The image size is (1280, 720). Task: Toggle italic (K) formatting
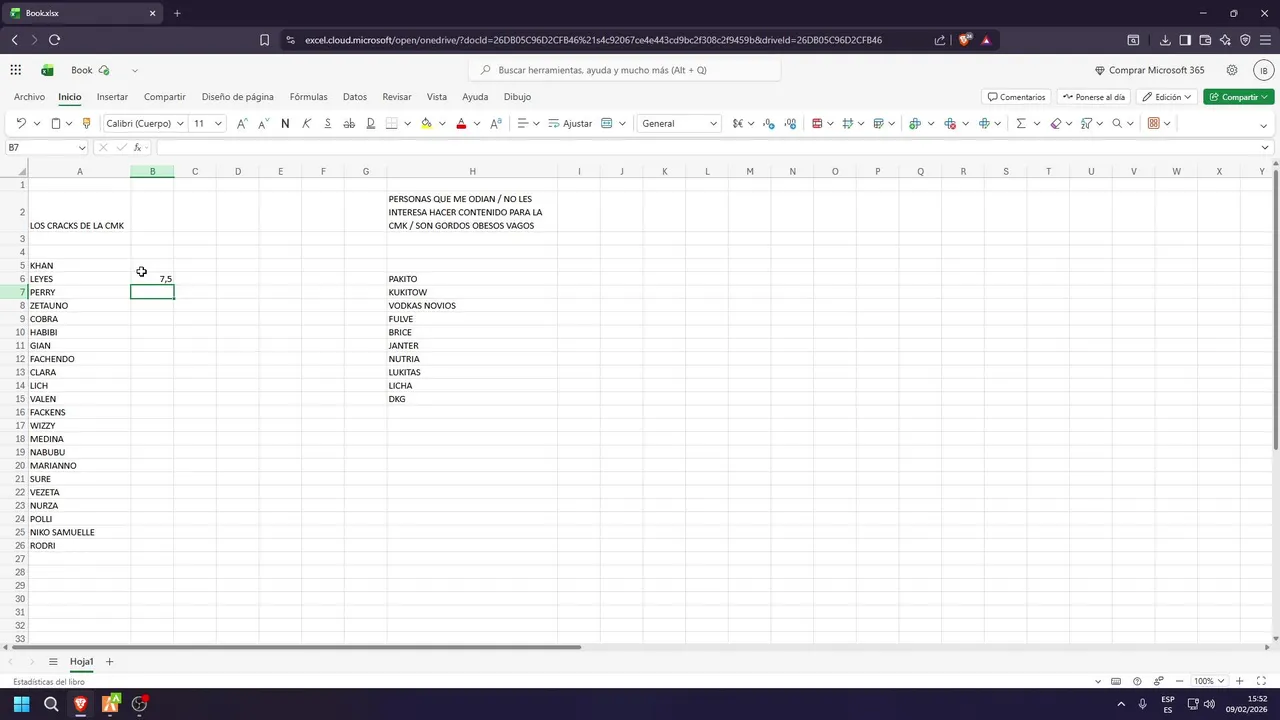(306, 123)
